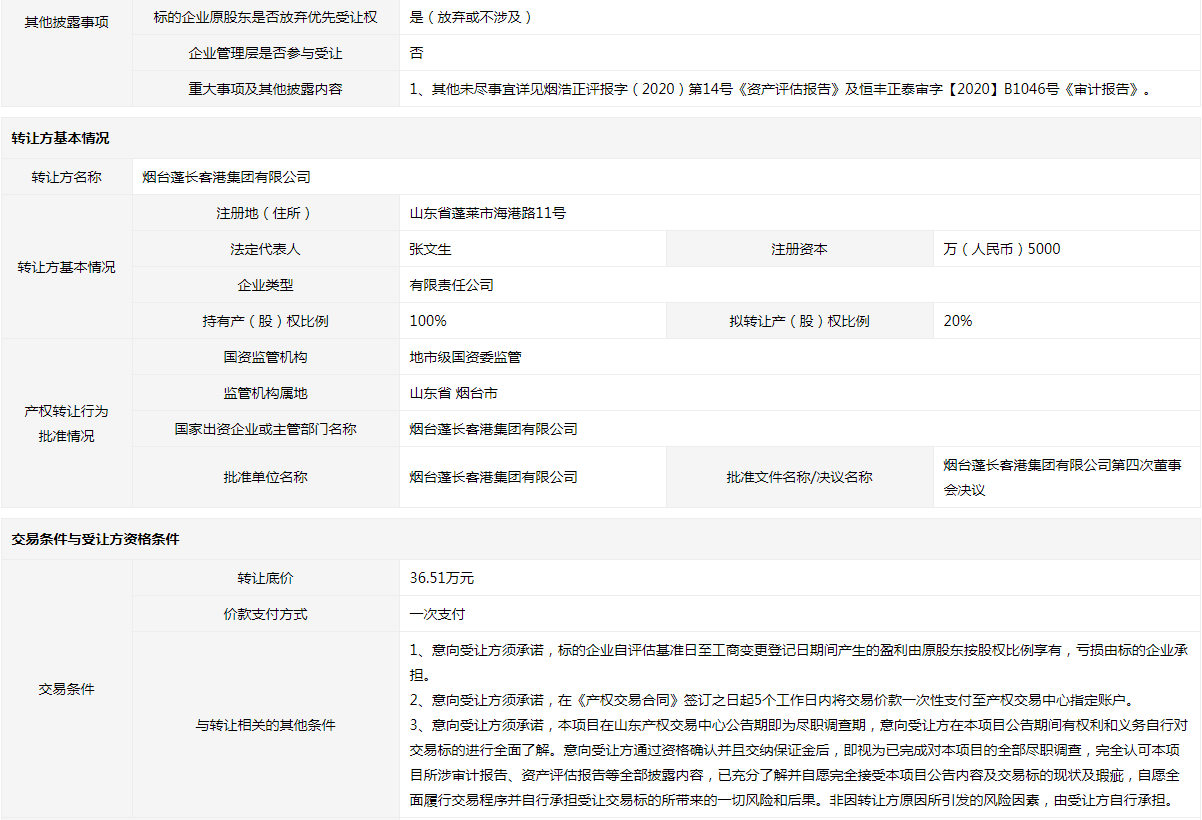Click the company name beside 国家出资企业或主管部门名称
This screenshot has width=1202, height=820.
494,429
